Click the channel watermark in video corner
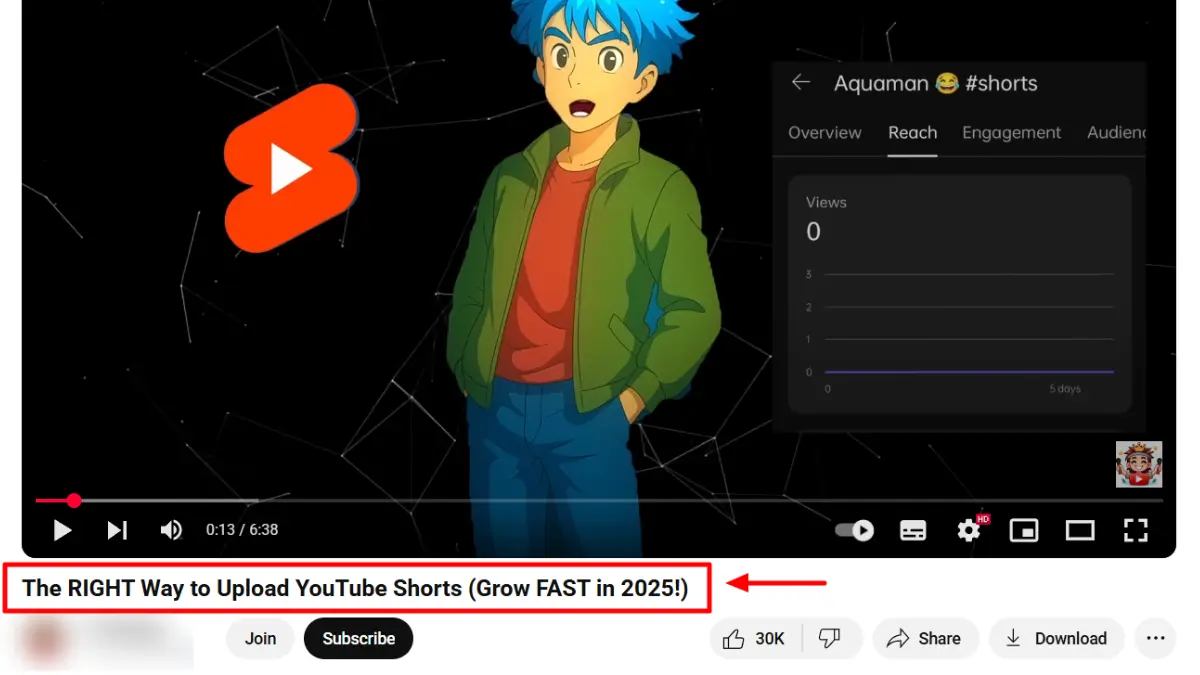Screen dimensions: 1200x675 [1139, 464]
